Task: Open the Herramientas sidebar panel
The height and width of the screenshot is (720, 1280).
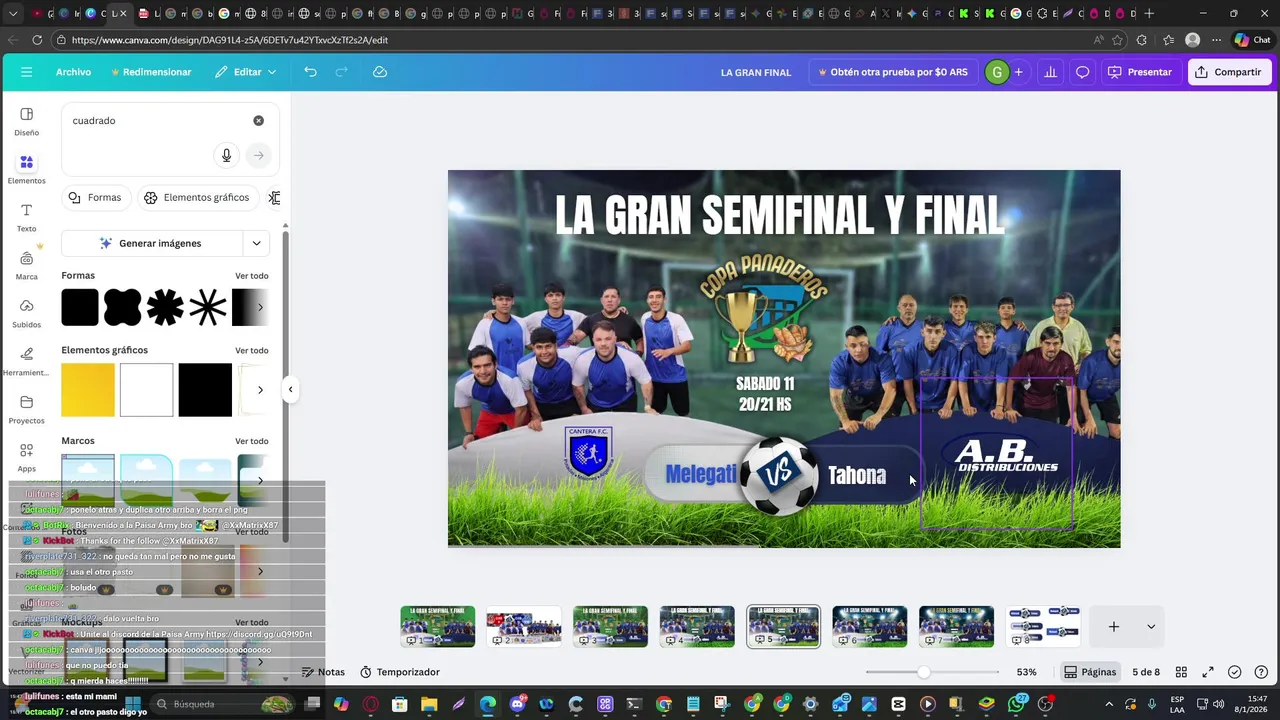Action: pos(26,361)
